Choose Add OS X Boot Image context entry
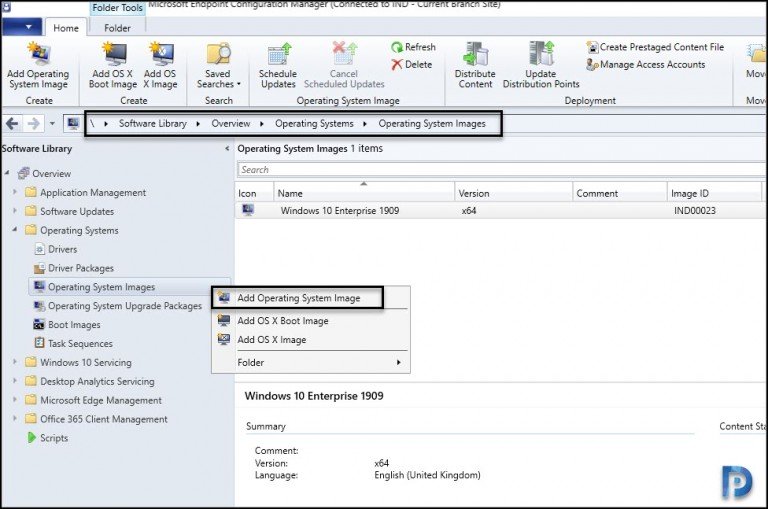The image size is (768, 509). [311, 321]
